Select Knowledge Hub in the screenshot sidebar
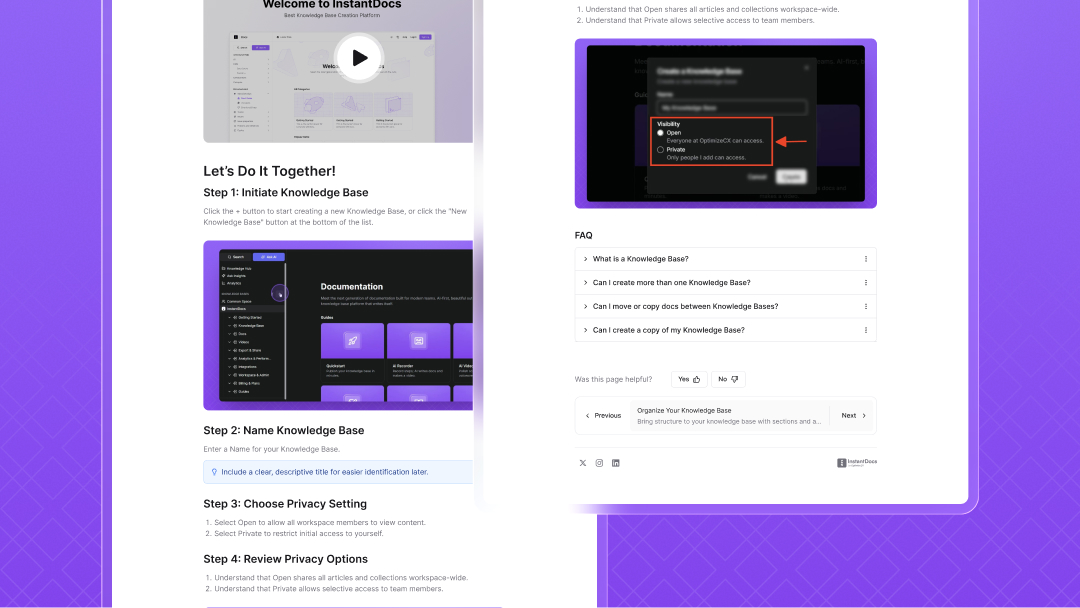Screen dimensions: 1080x608 pos(236,269)
